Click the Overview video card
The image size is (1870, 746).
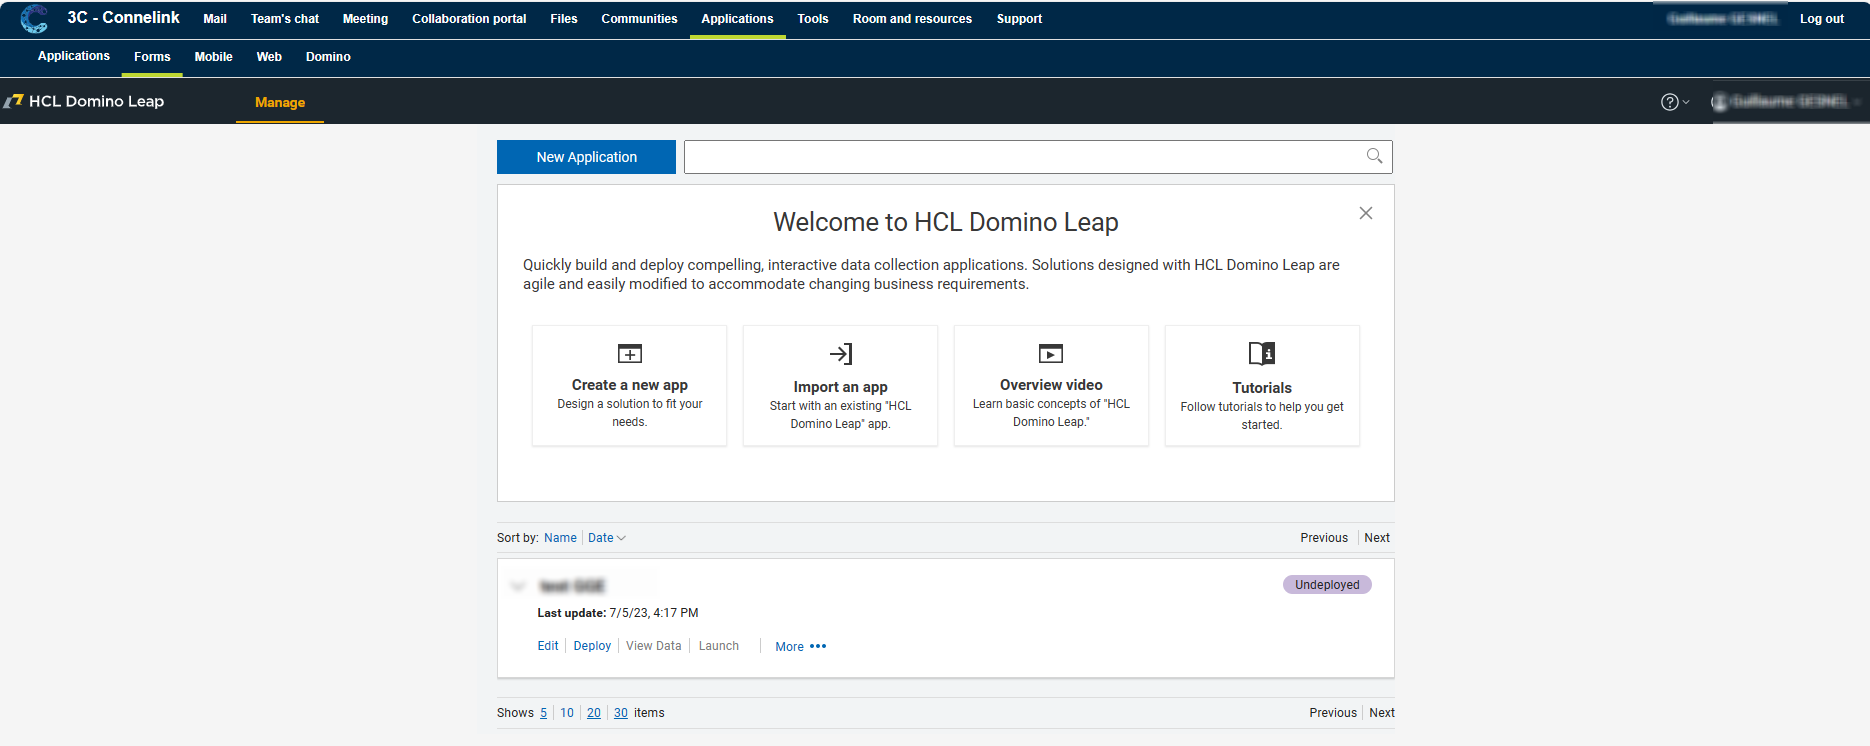click(x=1051, y=385)
